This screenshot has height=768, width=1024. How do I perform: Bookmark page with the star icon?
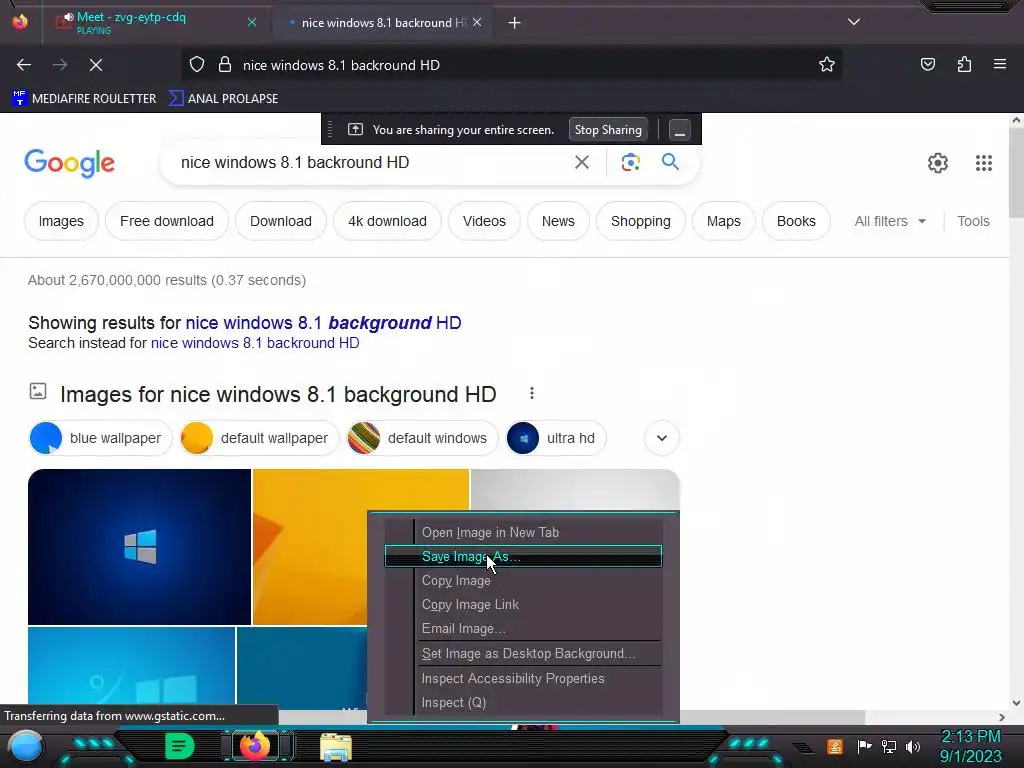click(827, 64)
